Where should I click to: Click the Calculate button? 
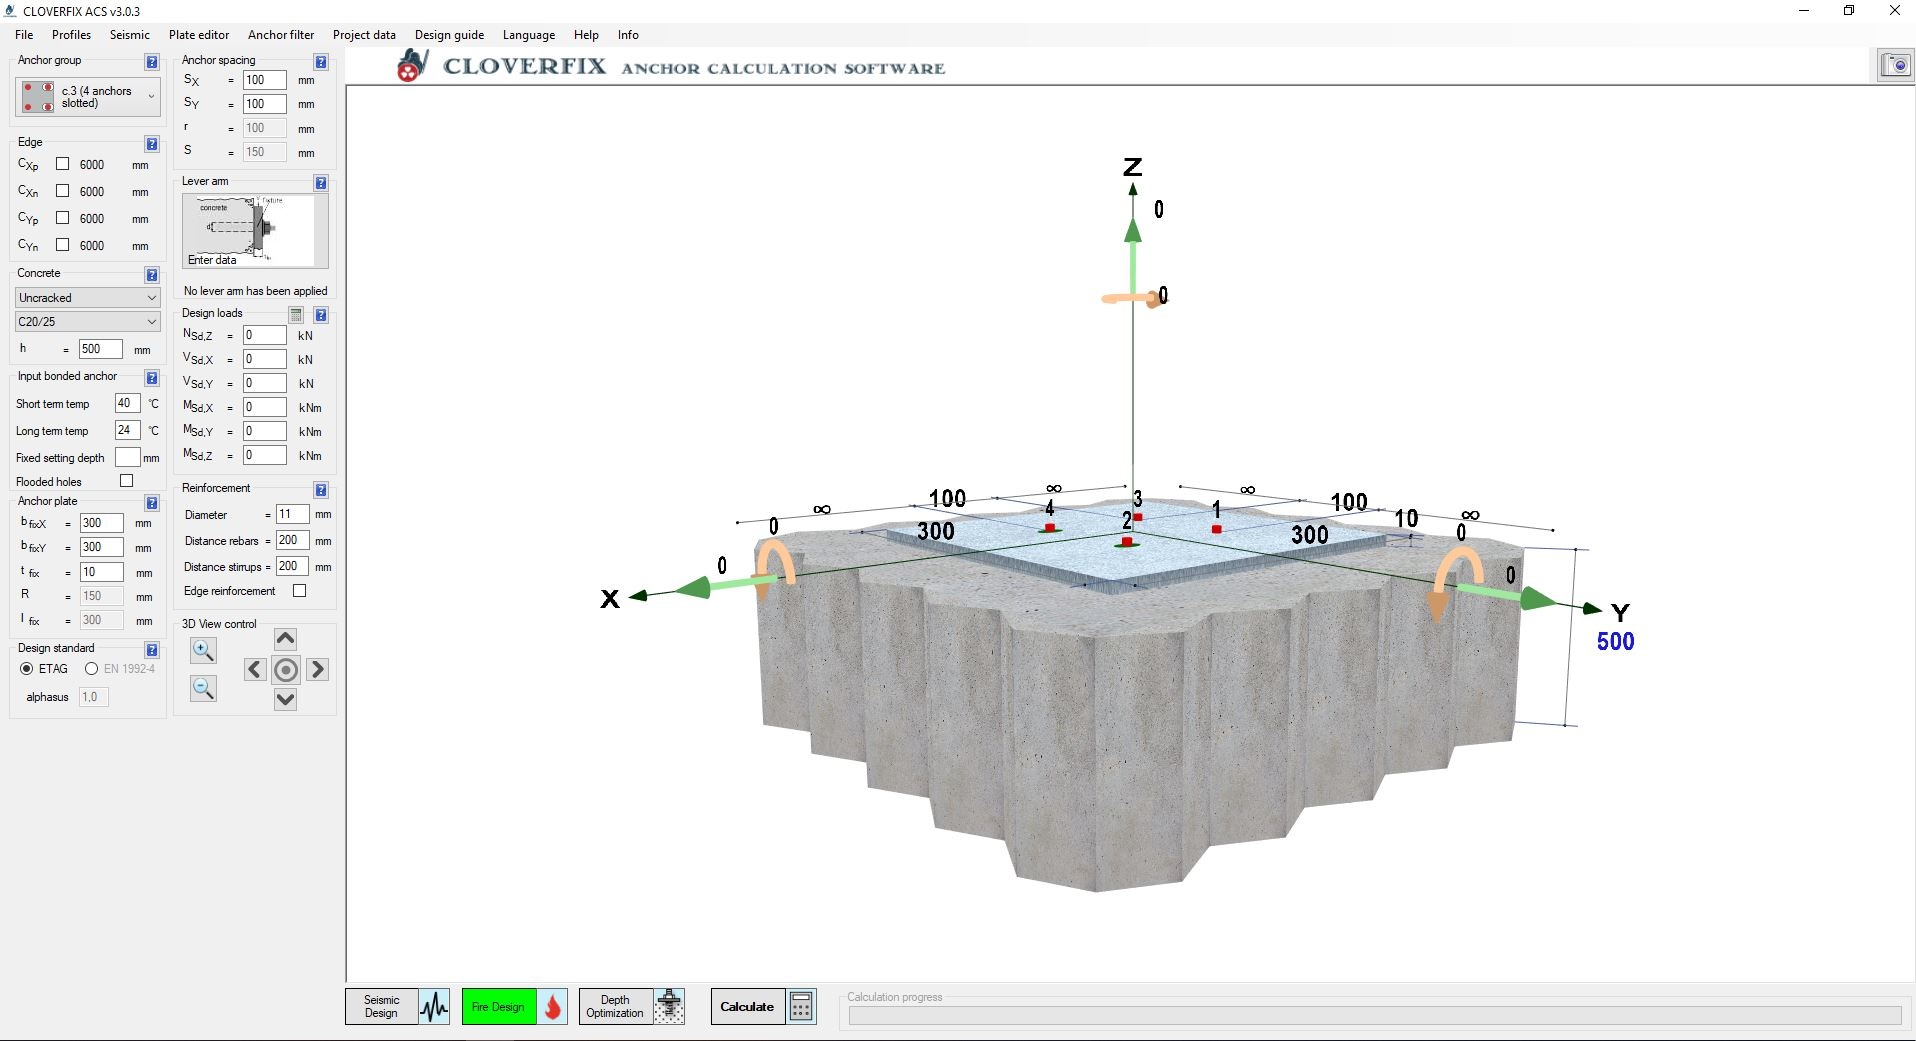pyautogui.click(x=748, y=1007)
